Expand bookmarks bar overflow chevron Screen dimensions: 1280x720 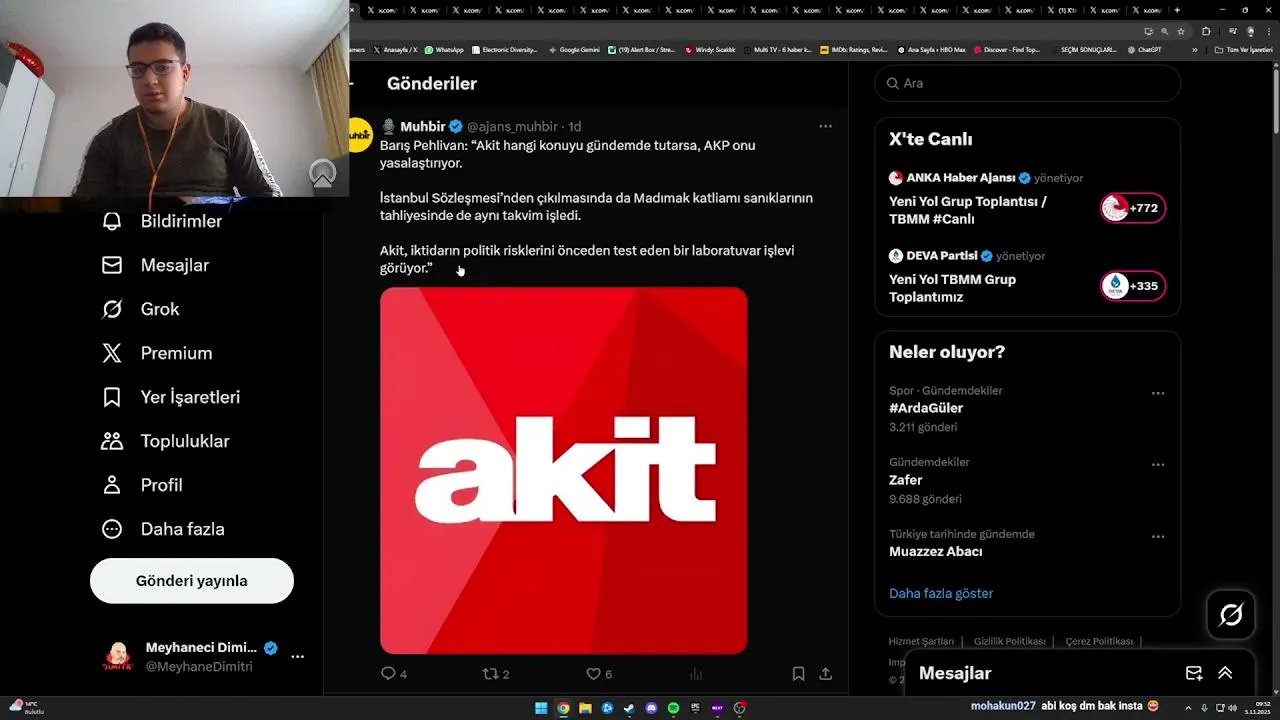pos(1194,50)
